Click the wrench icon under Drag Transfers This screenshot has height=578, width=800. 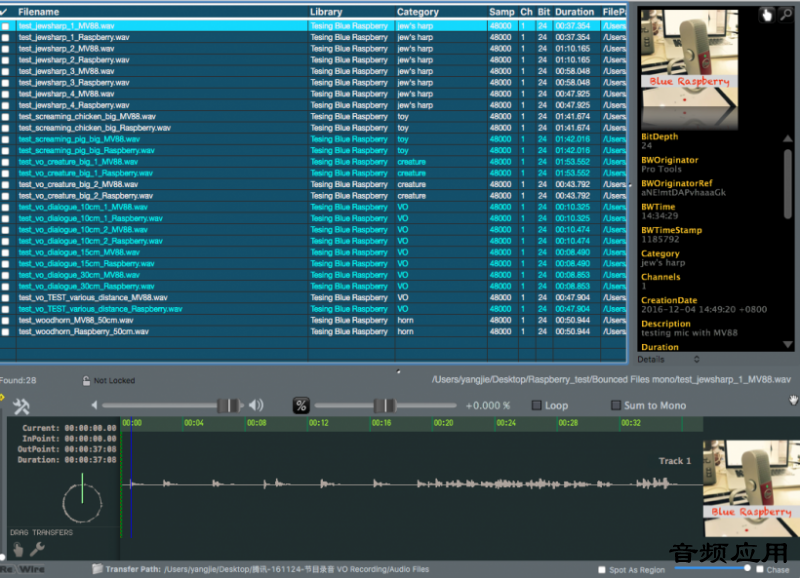click(x=37, y=549)
